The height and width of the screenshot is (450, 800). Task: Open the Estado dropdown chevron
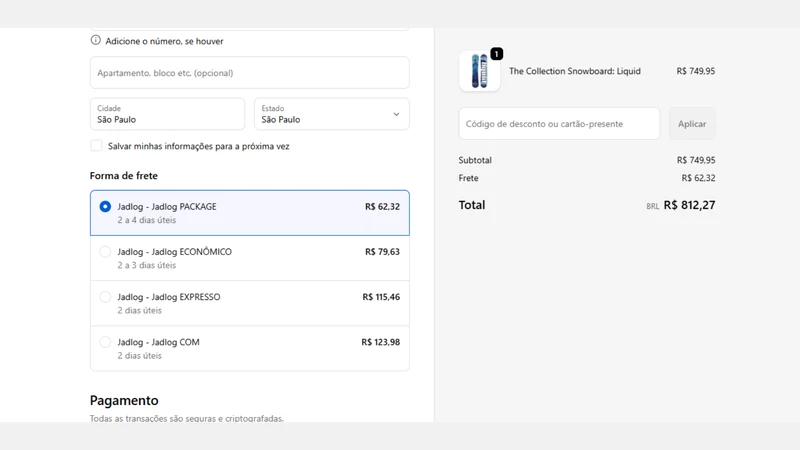coord(396,114)
